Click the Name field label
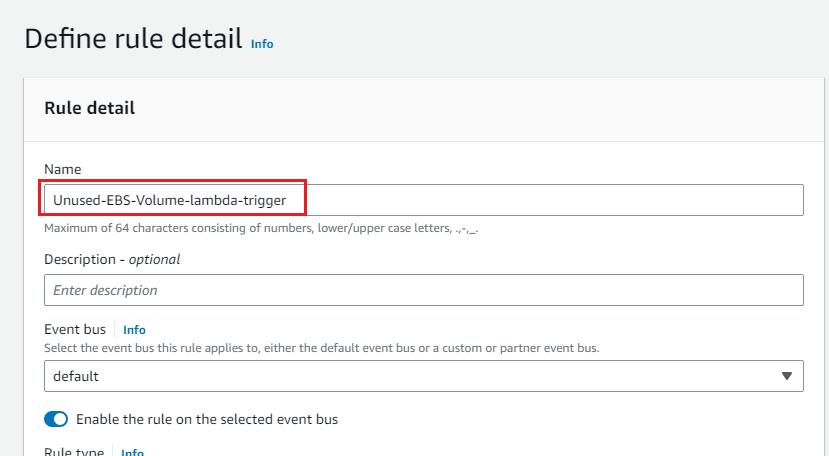 click(x=63, y=169)
